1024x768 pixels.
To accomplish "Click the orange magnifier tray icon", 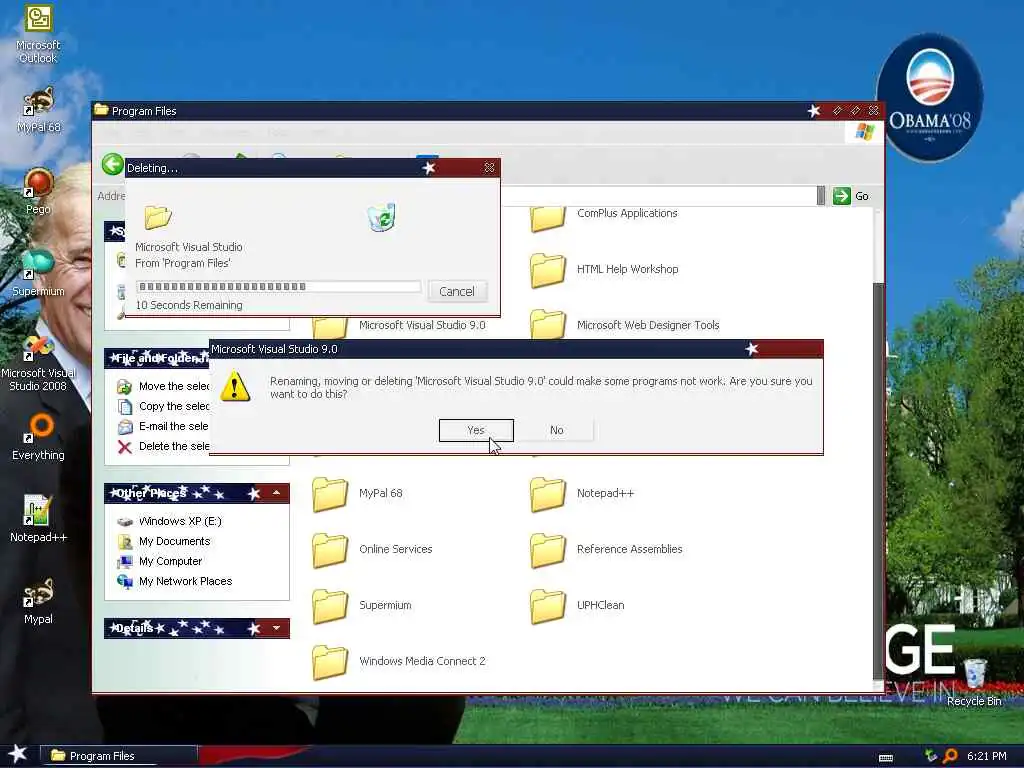I will (x=950, y=756).
